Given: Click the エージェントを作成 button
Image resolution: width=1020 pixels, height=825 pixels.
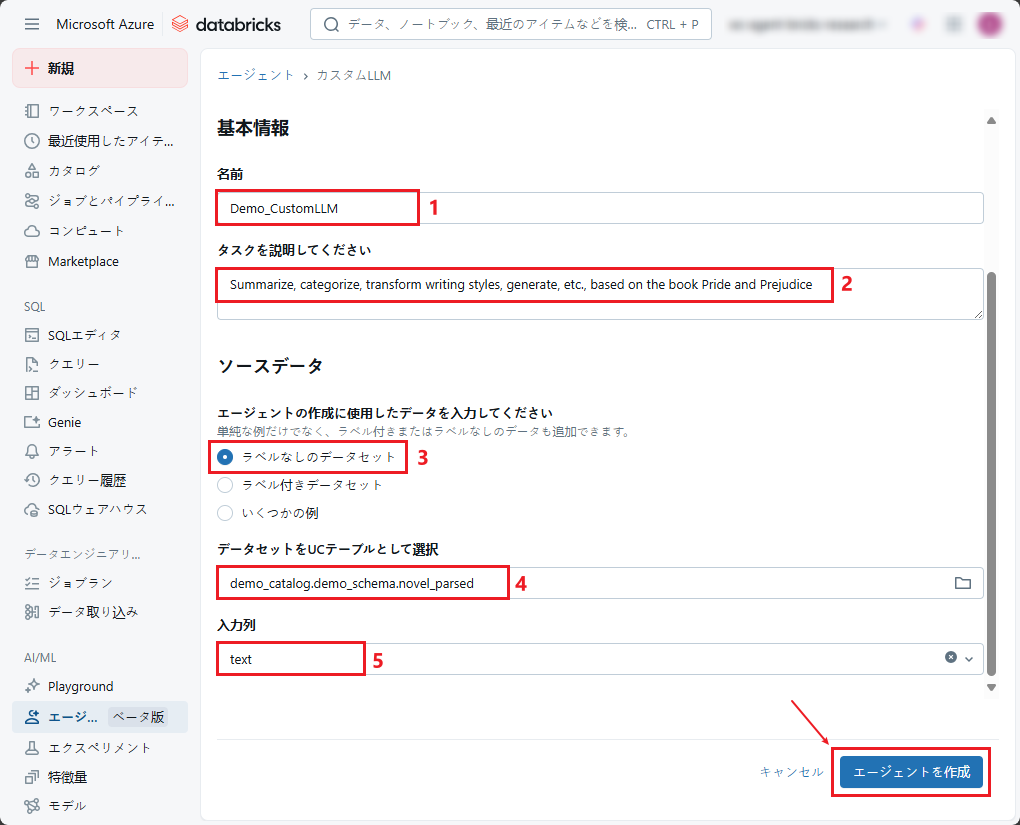Looking at the screenshot, I should 911,772.
